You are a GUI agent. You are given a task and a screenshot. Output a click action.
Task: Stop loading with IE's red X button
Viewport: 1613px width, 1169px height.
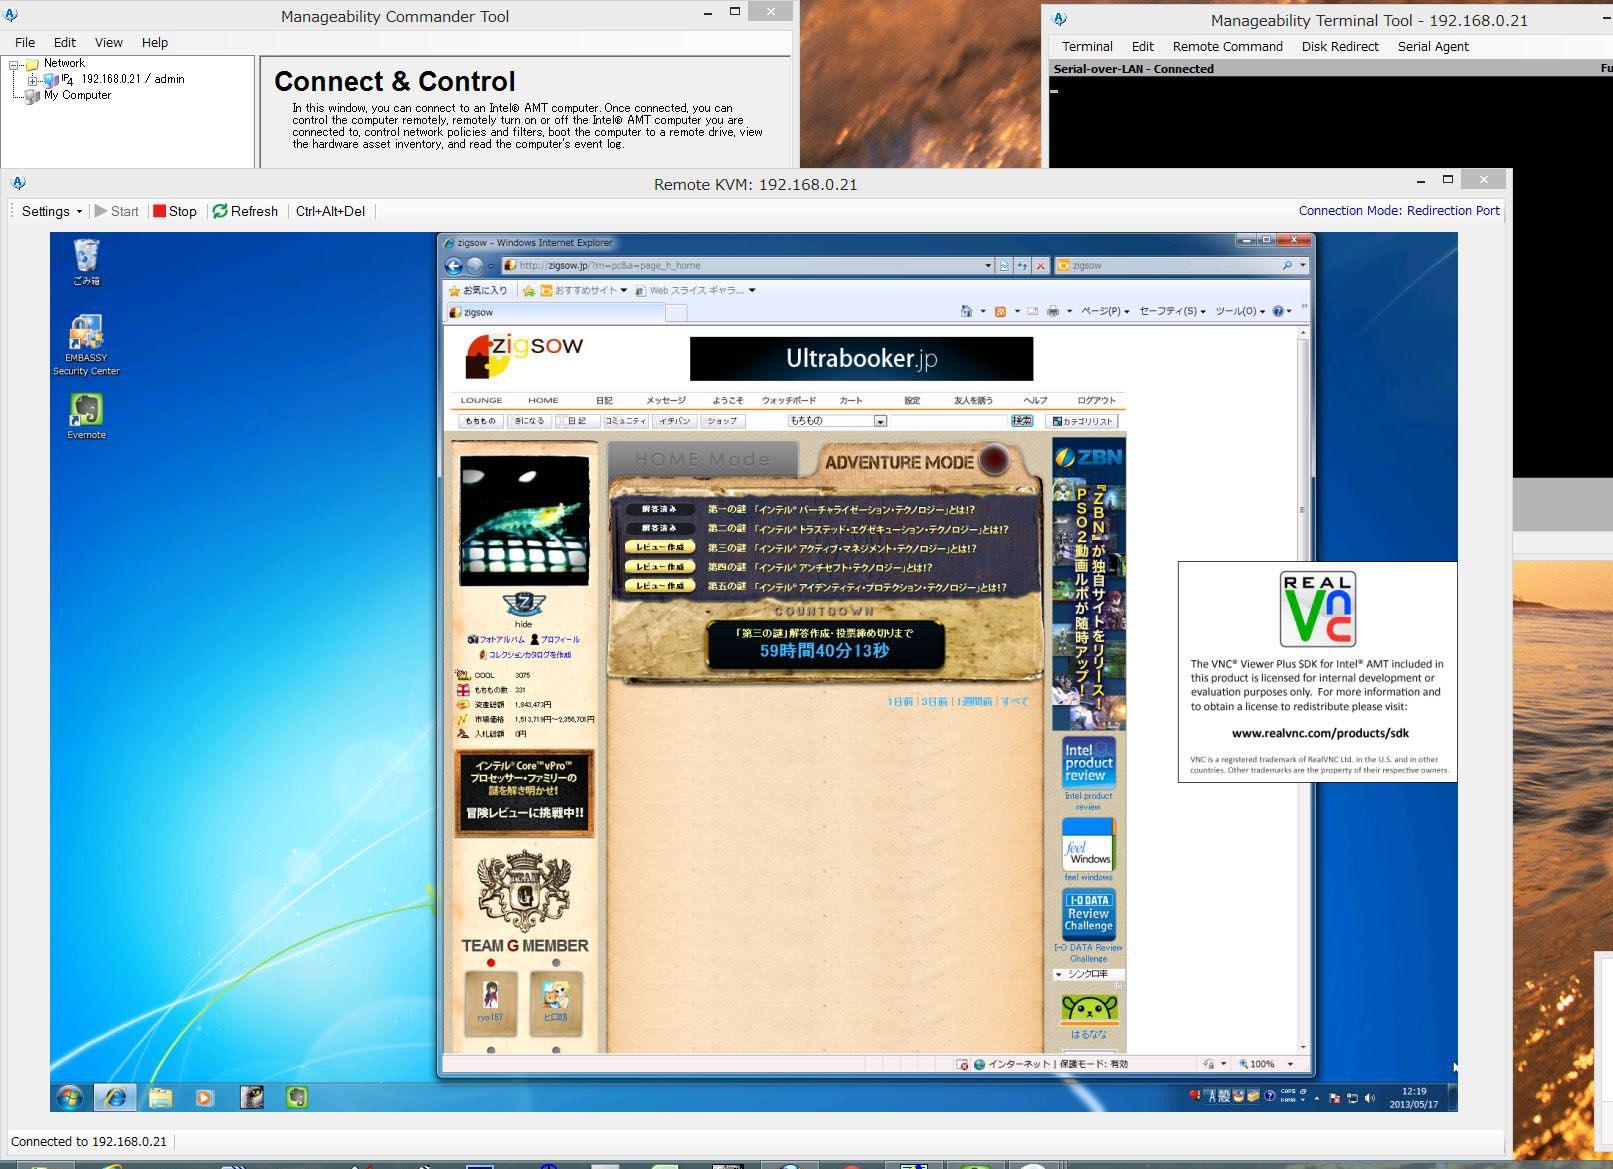click(1040, 265)
